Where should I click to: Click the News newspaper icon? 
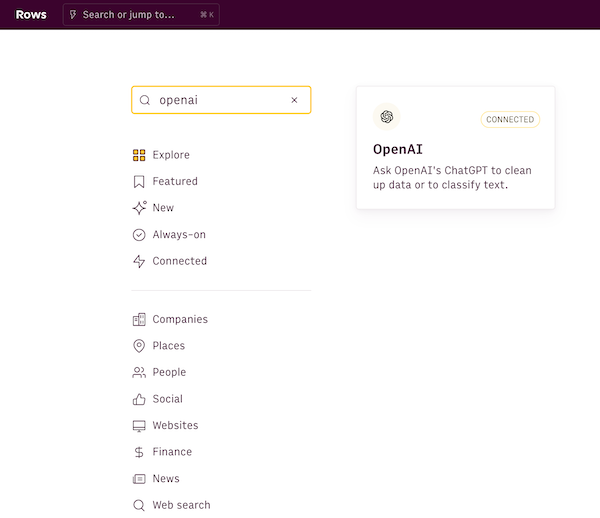pos(139,479)
